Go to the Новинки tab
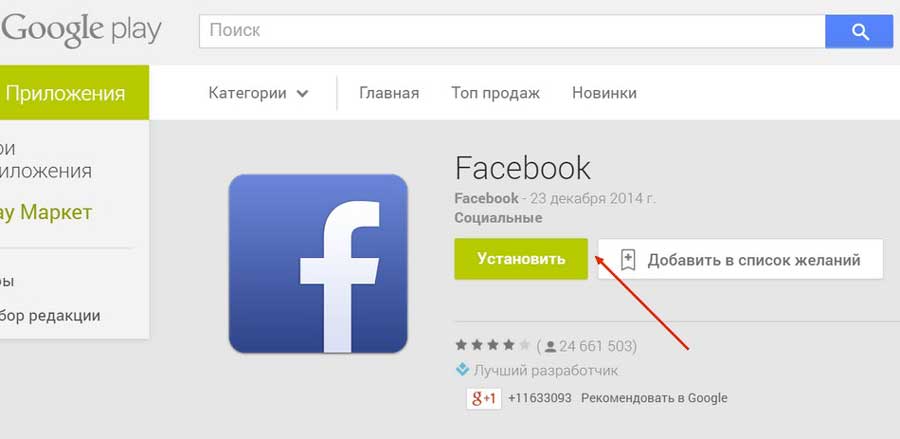 (604, 93)
